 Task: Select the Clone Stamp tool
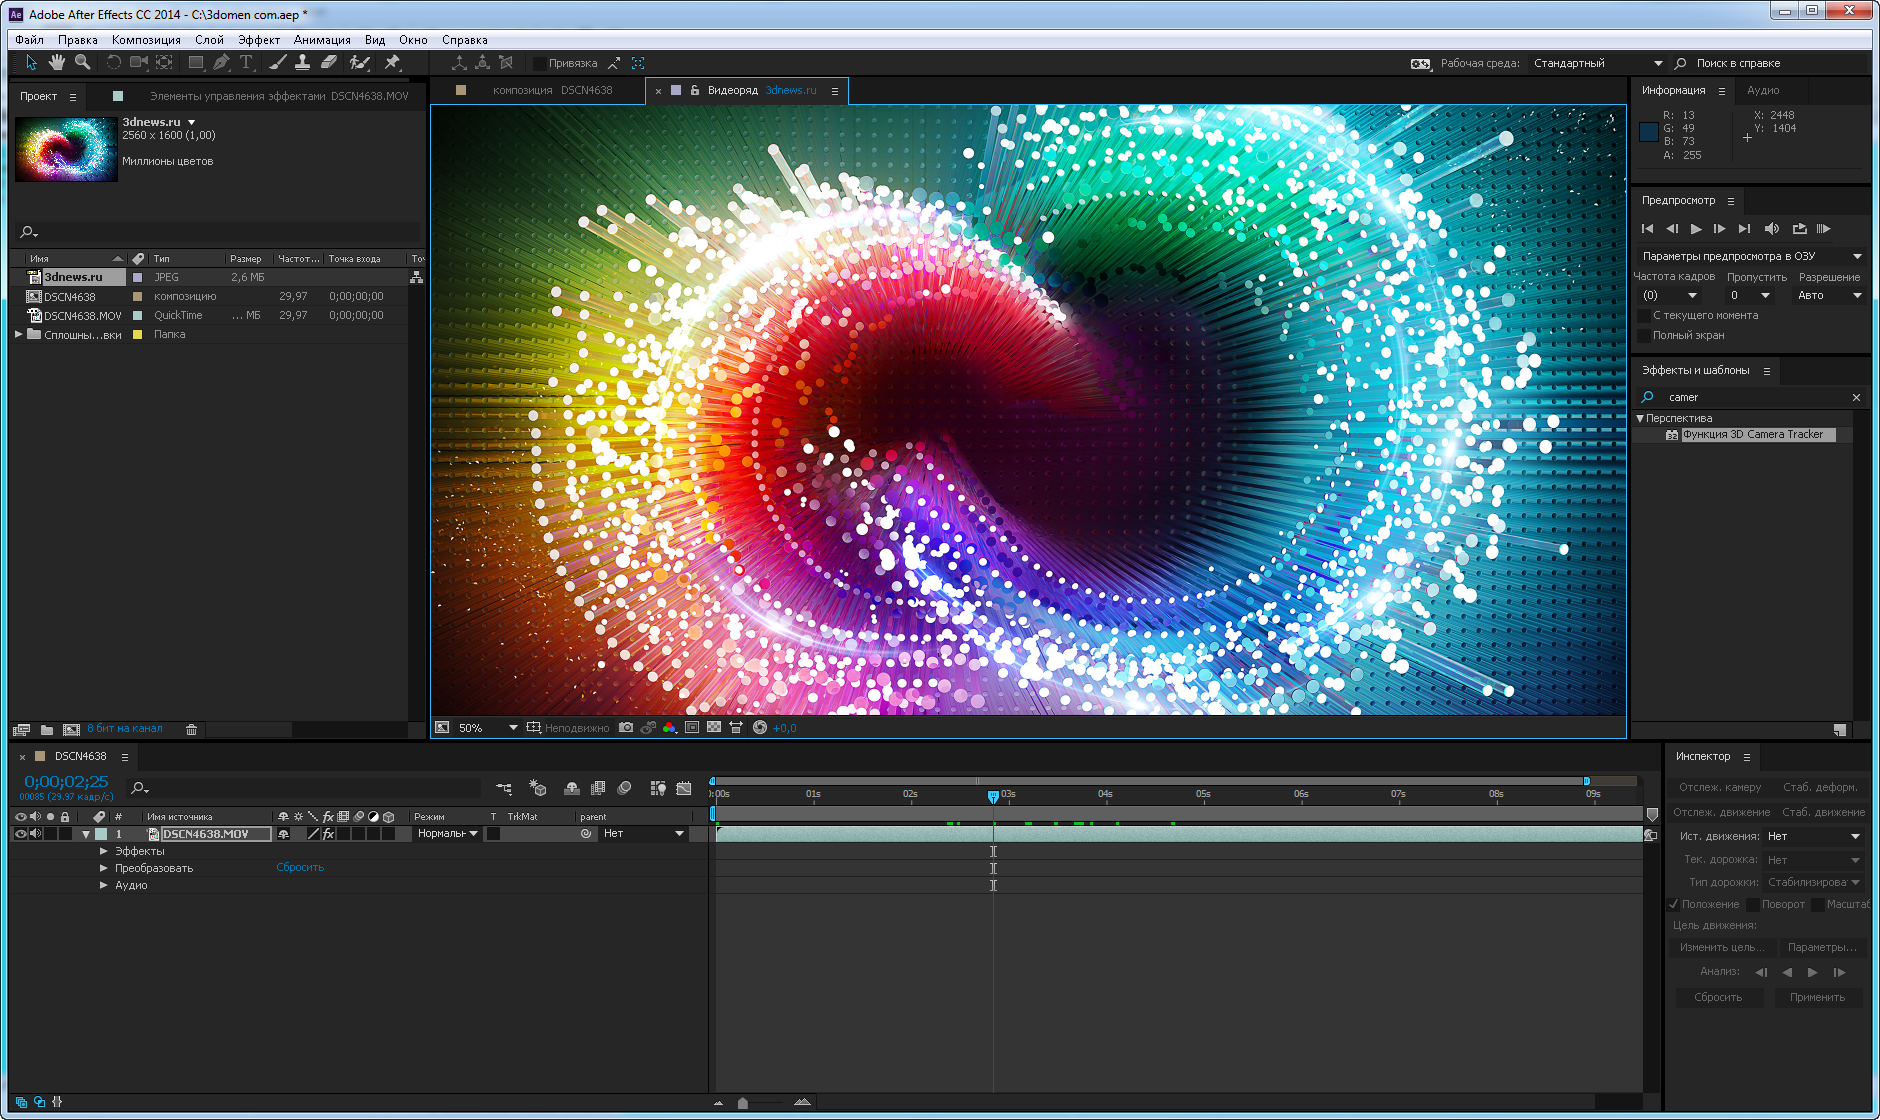(x=302, y=62)
